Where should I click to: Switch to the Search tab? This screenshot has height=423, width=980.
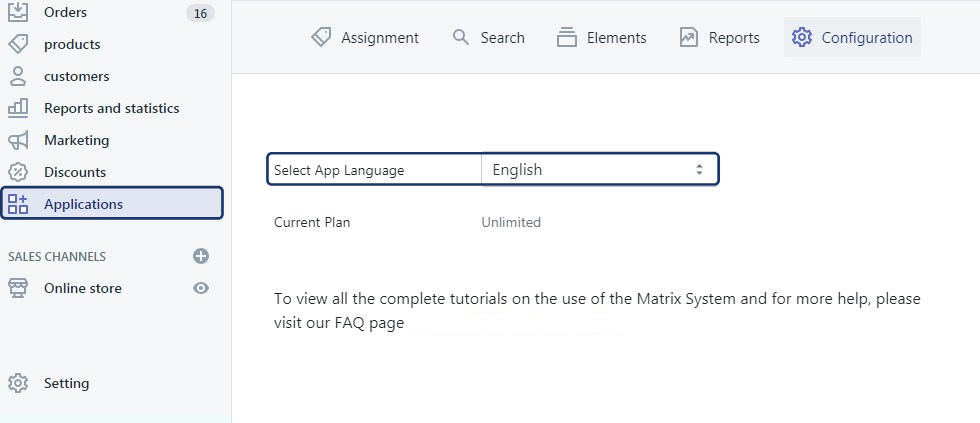pos(488,38)
